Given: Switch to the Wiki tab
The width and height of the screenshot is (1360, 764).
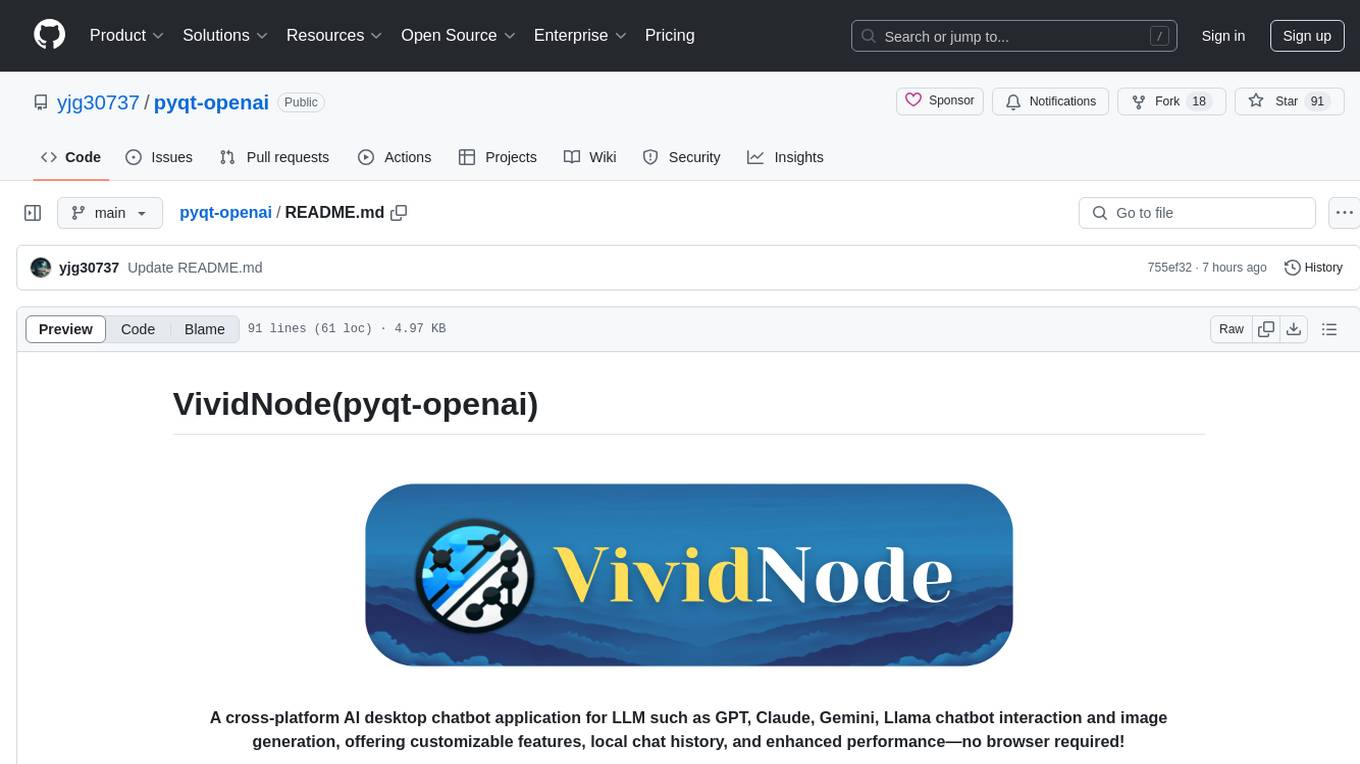Looking at the screenshot, I should (x=590, y=157).
